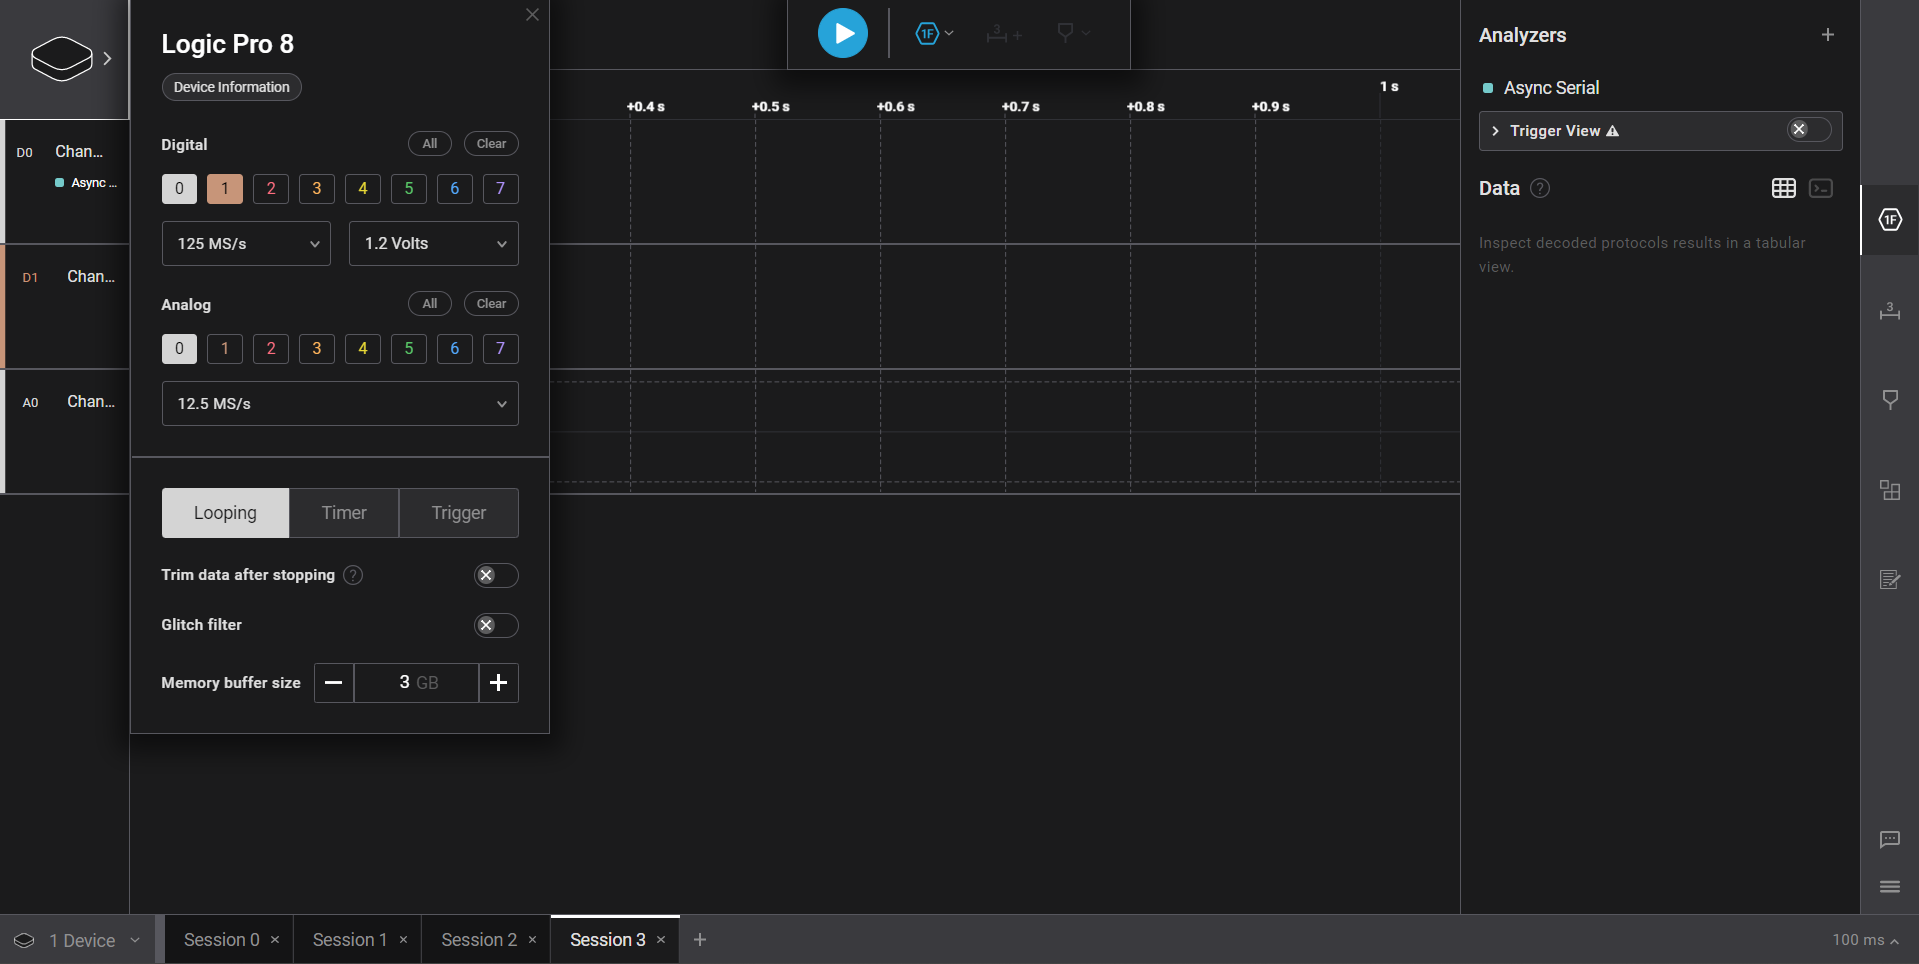Screen dimensions: 1919x964
Task: Close the Session 1 tab
Action: coord(403,940)
